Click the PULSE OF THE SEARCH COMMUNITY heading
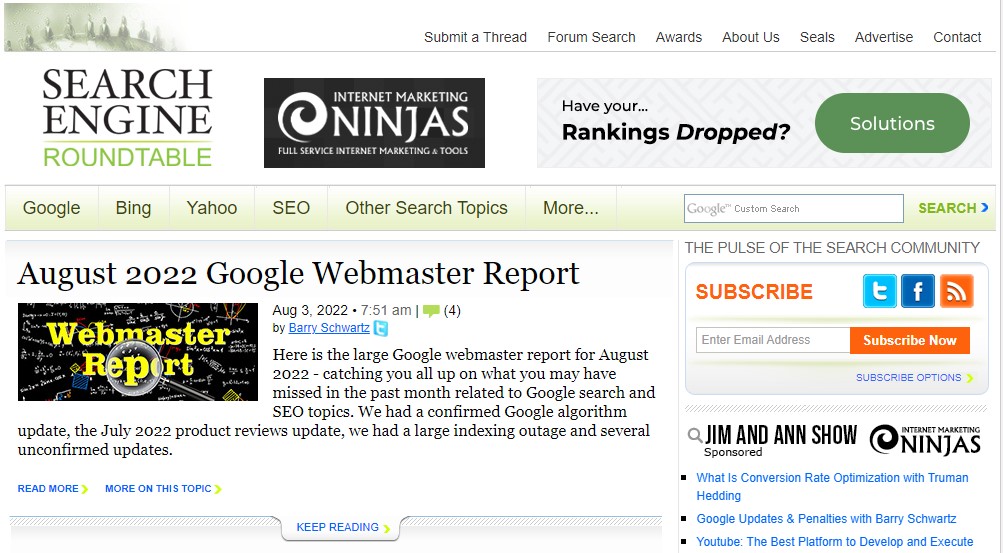This screenshot has width=1003, height=553. click(x=832, y=247)
